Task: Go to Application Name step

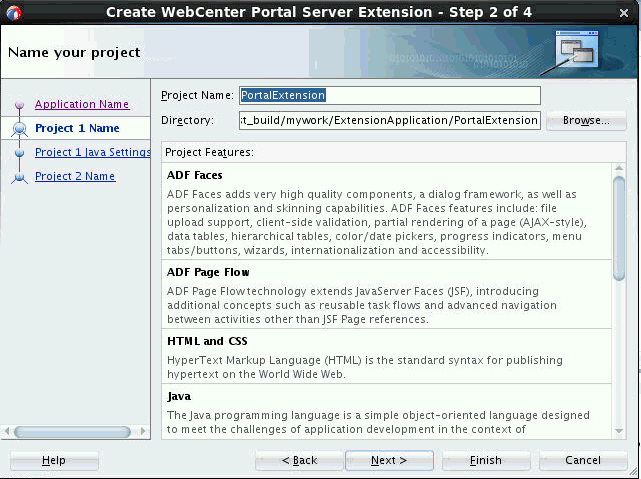Action: [82, 104]
